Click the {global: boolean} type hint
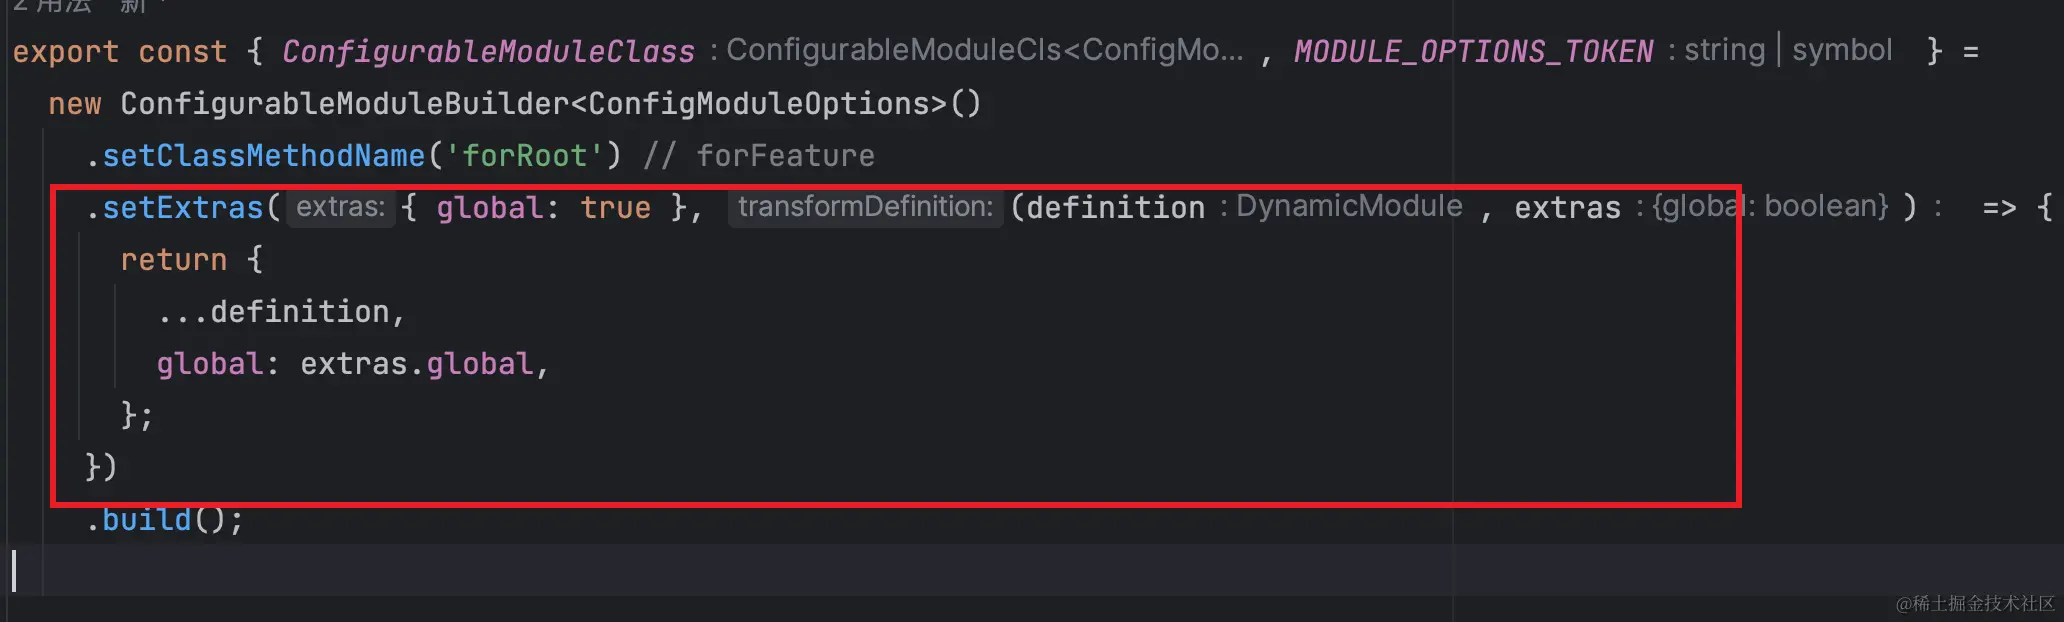The height and width of the screenshot is (622, 2064). (1770, 206)
